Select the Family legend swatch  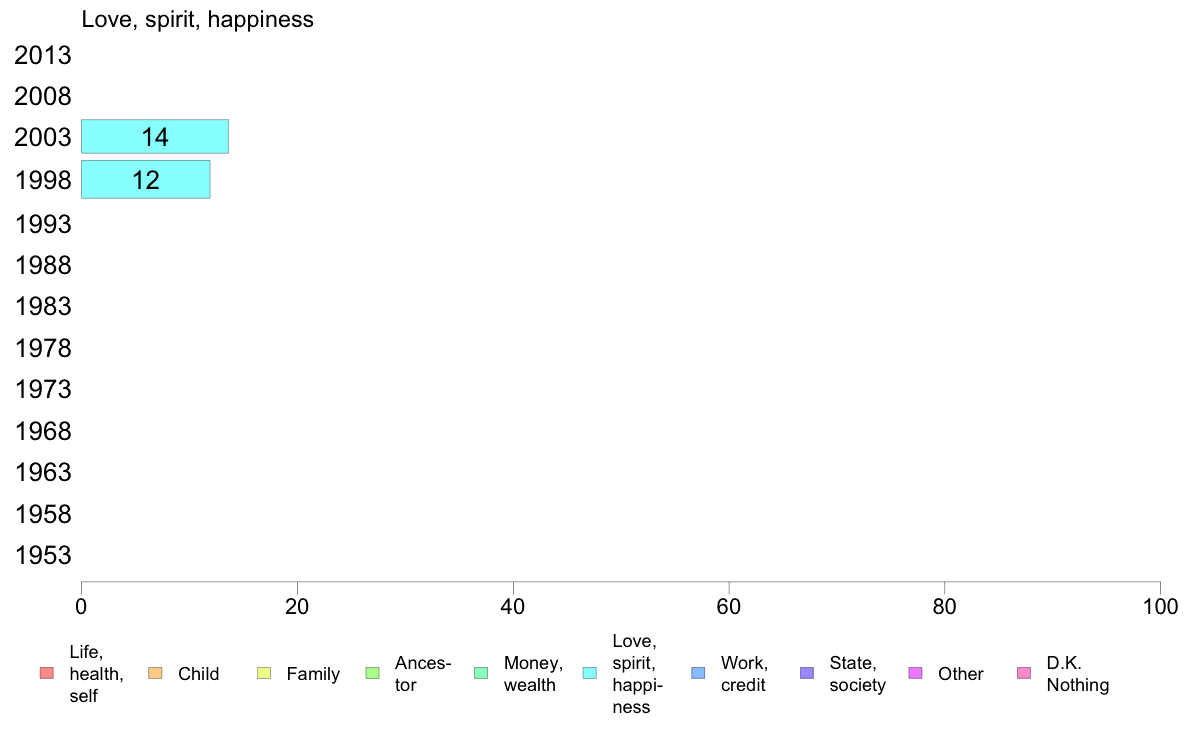(264, 673)
